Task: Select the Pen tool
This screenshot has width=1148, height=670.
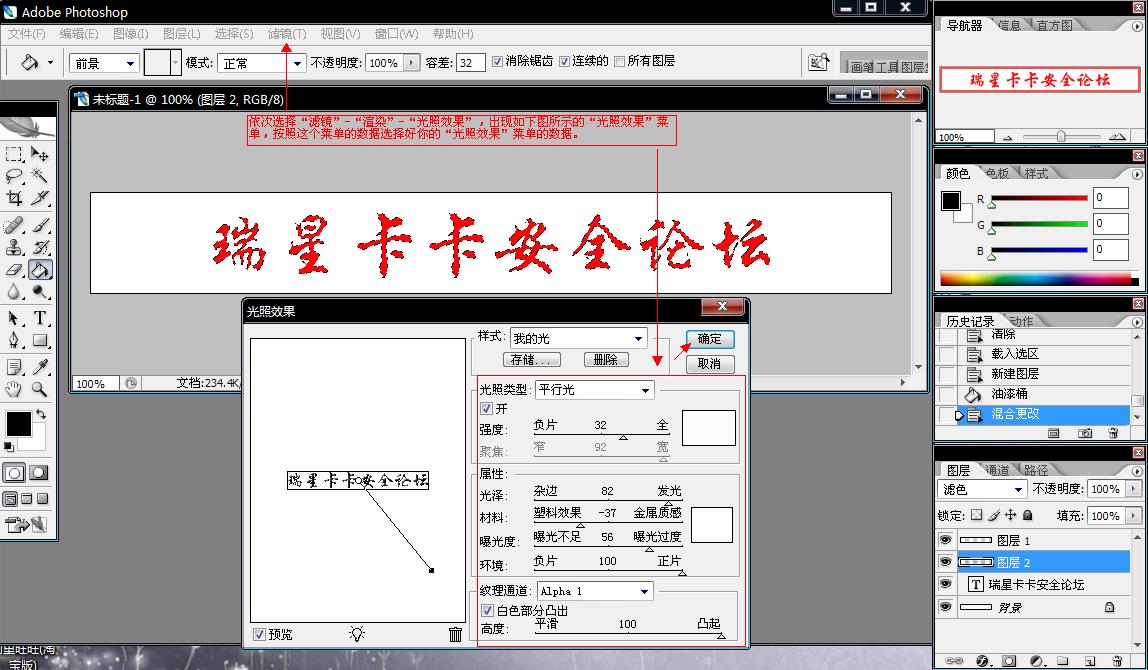Action: (x=14, y=340)
